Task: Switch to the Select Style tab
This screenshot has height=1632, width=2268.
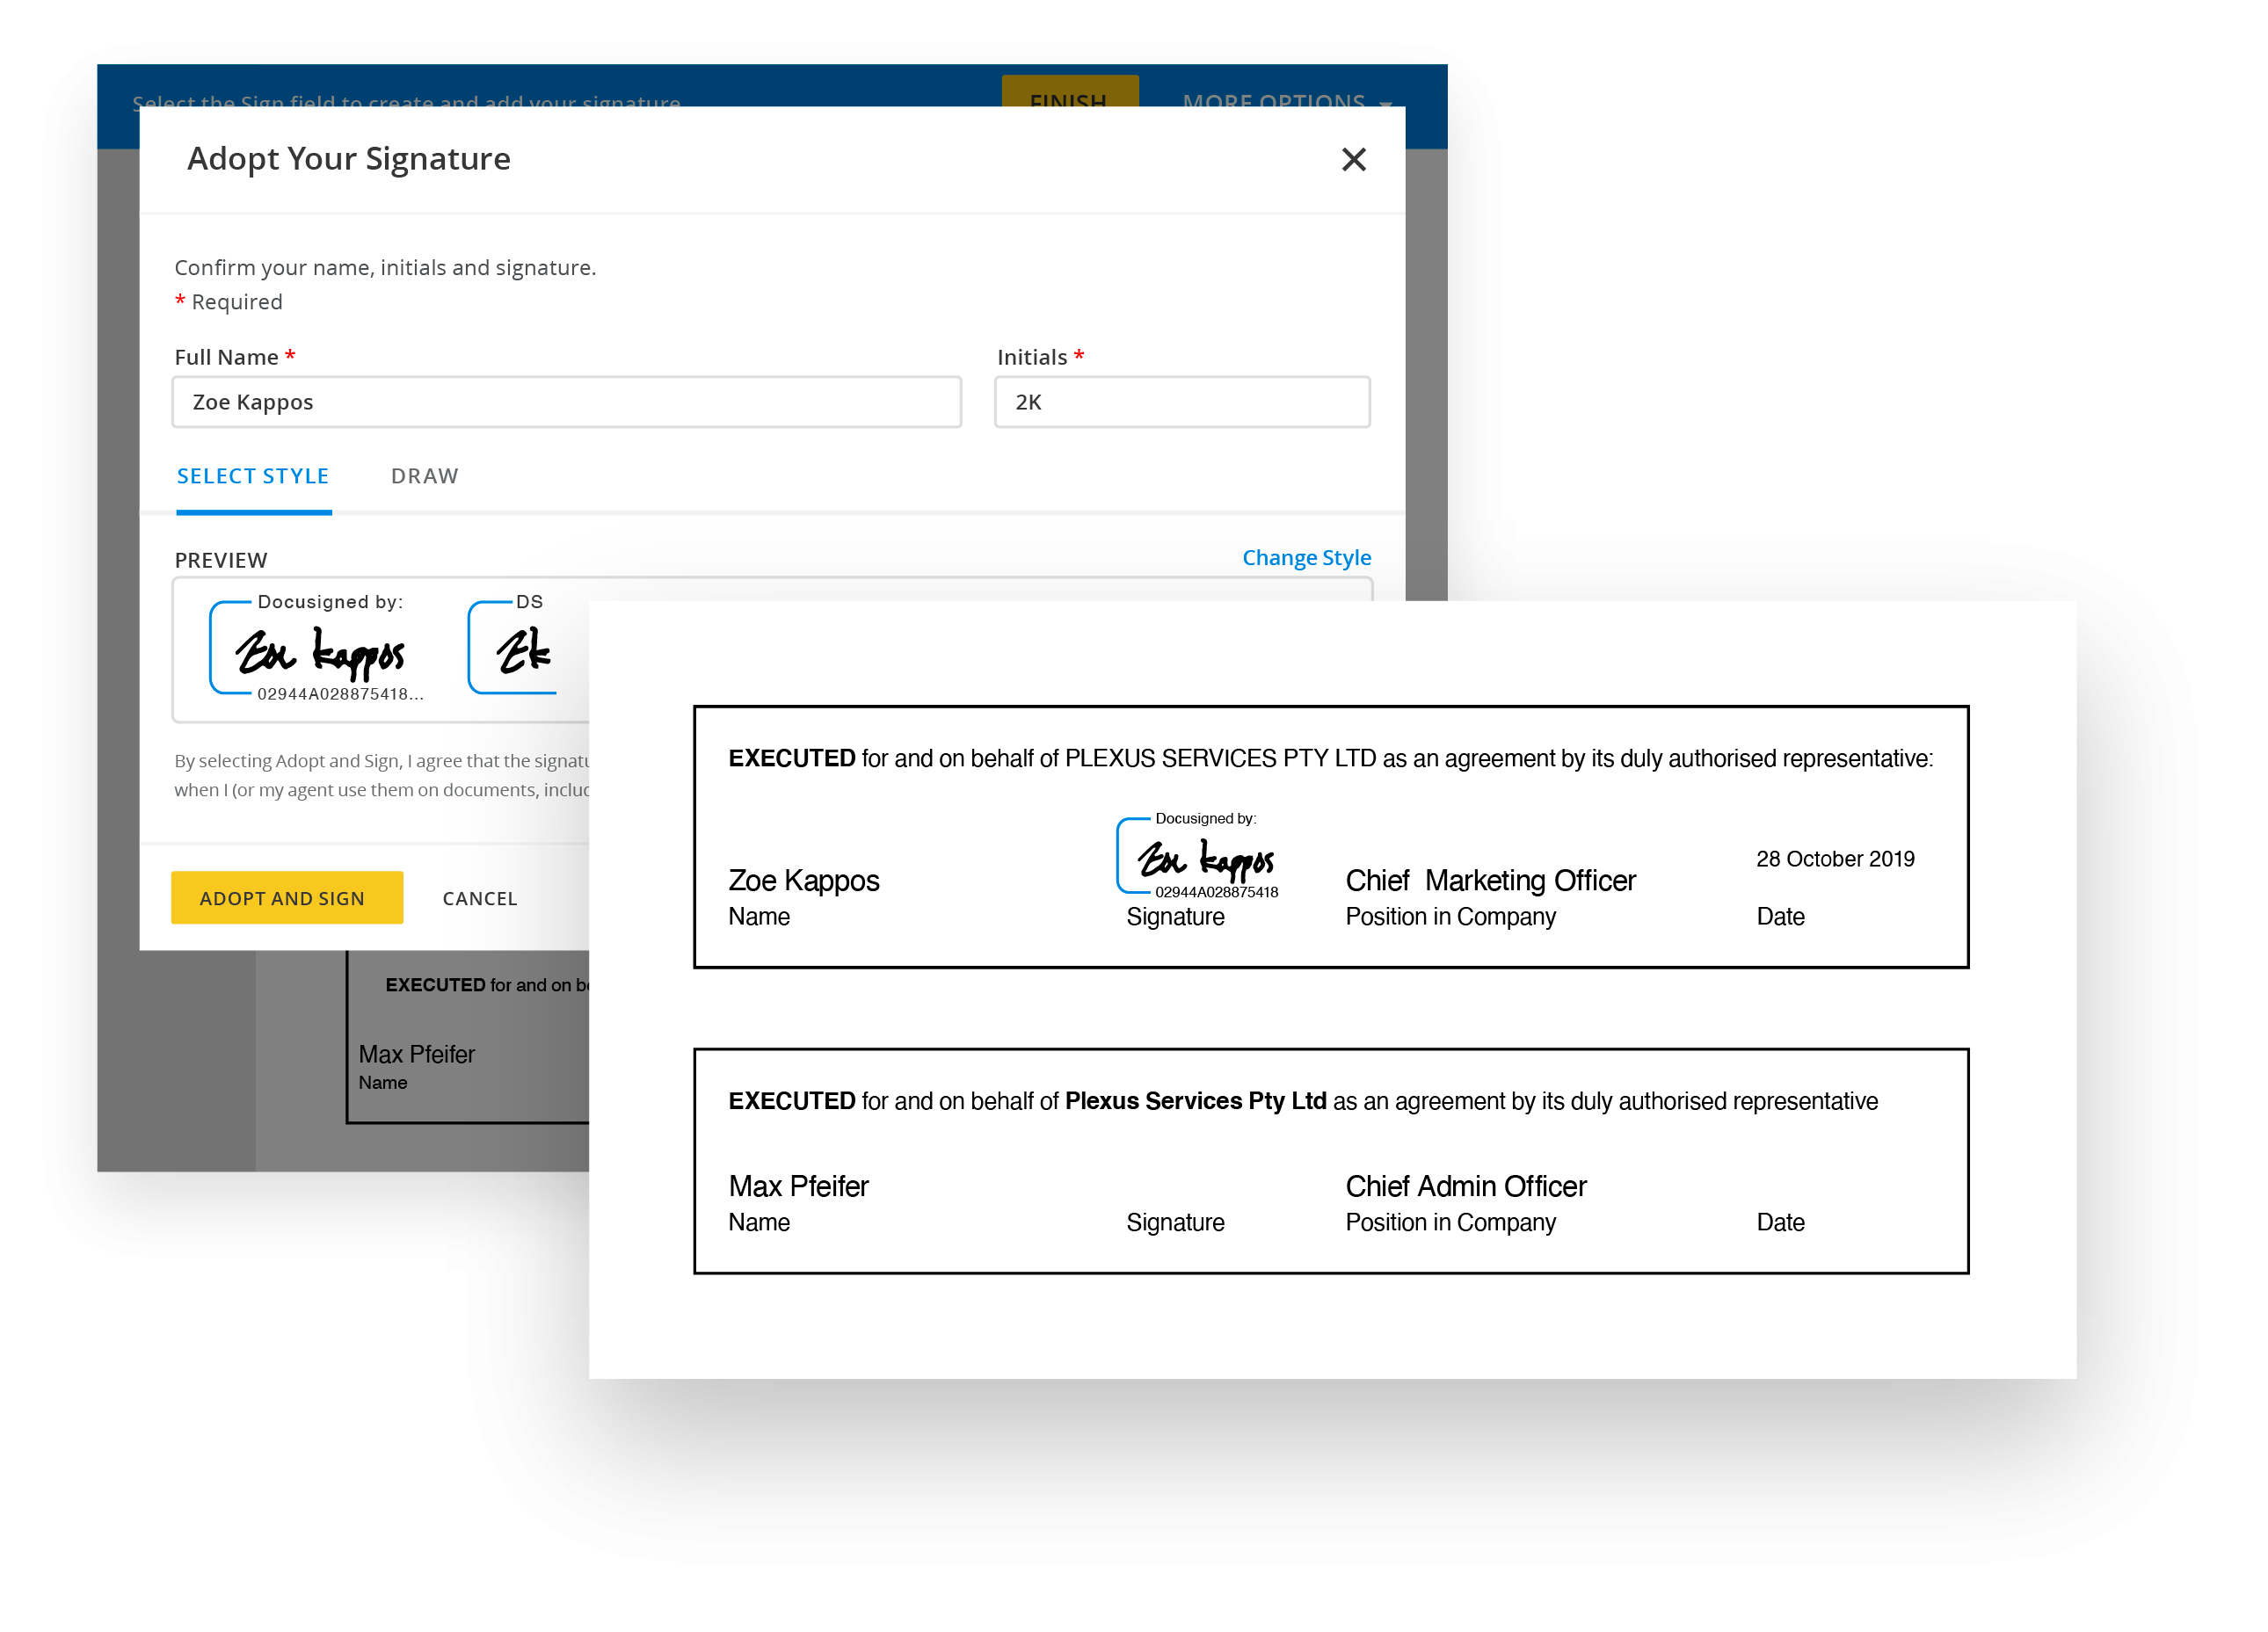Action: 253,476
